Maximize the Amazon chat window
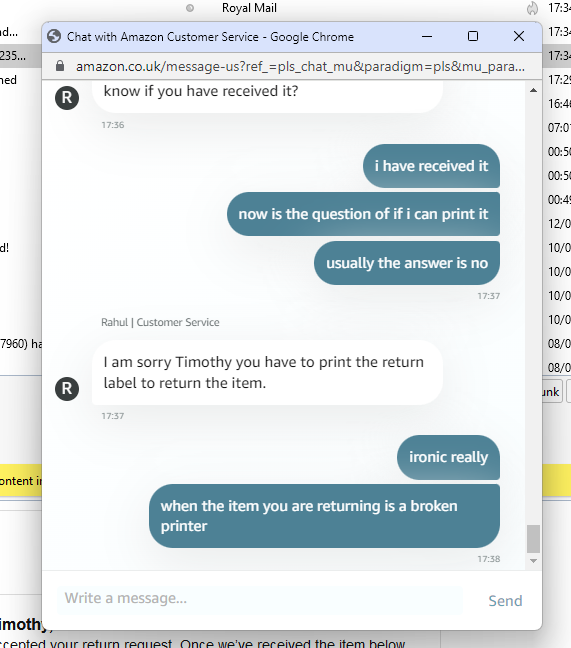 473,36
